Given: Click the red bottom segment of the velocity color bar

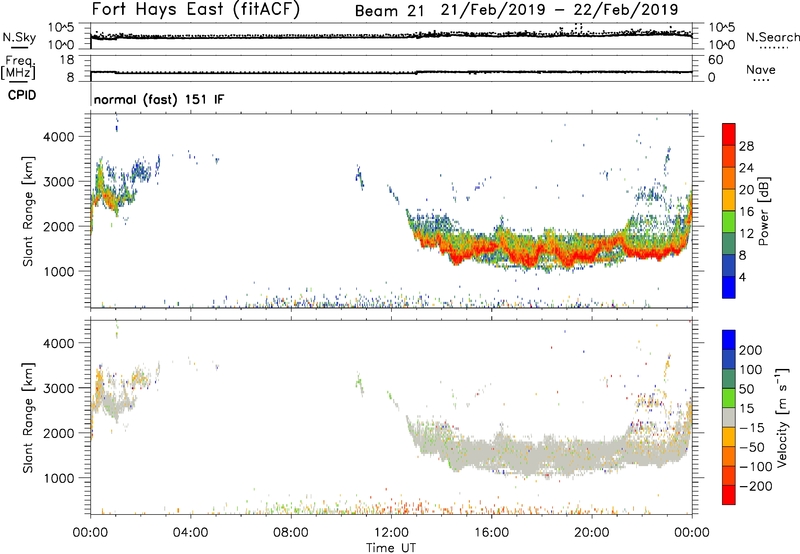Looking at the screenshot, I should pos(729,495).
